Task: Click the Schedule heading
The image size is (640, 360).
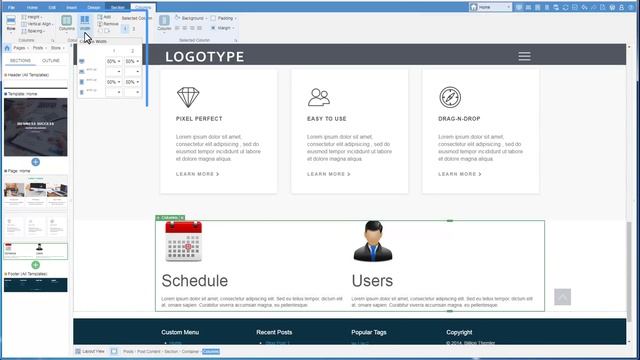Action: click(x=195, y=281)
